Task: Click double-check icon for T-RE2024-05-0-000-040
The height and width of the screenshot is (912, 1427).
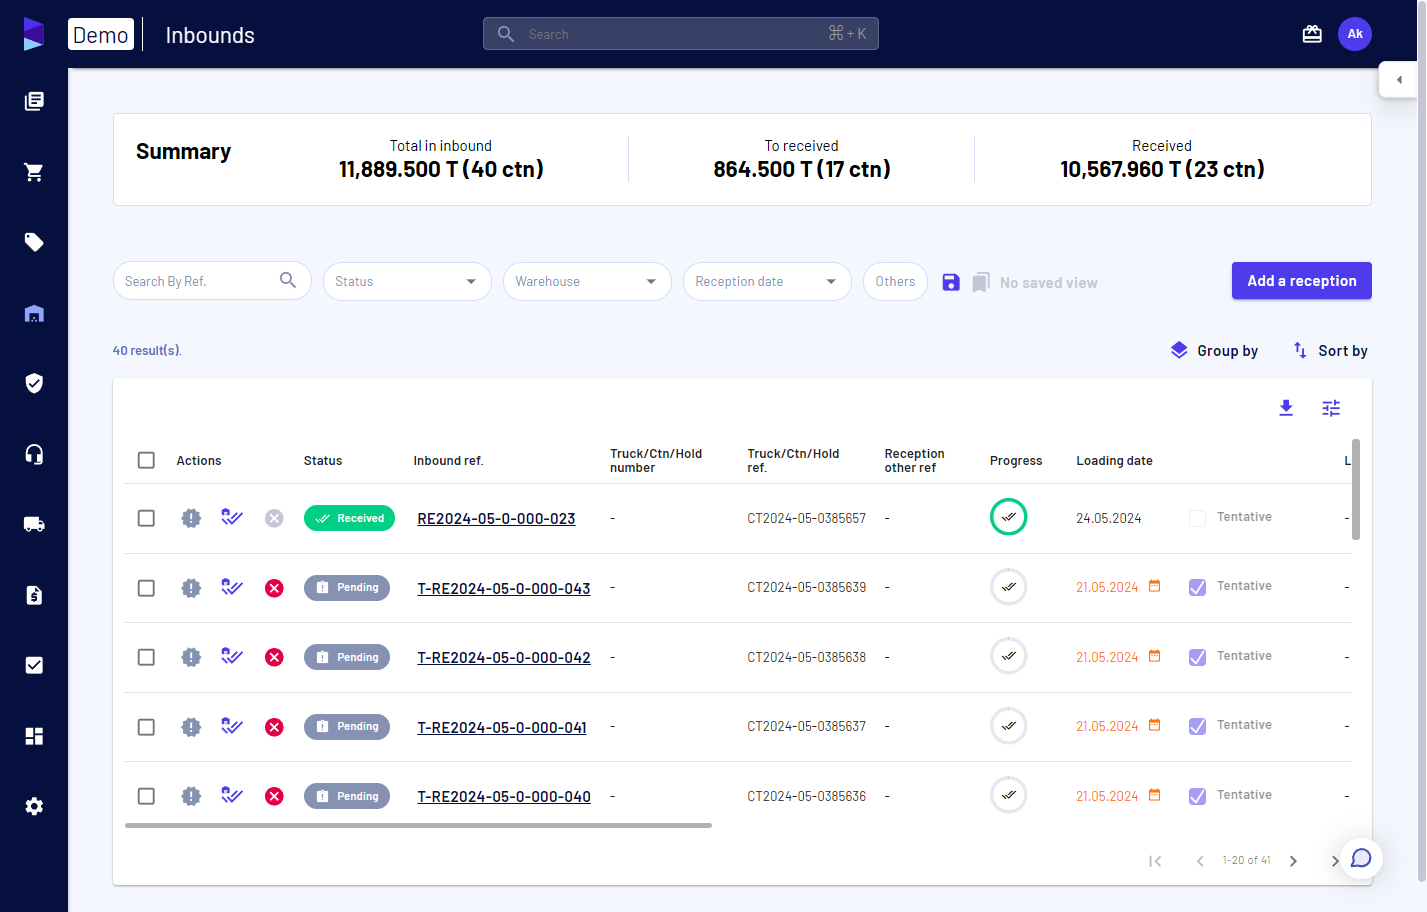Action: coord(232,795)
